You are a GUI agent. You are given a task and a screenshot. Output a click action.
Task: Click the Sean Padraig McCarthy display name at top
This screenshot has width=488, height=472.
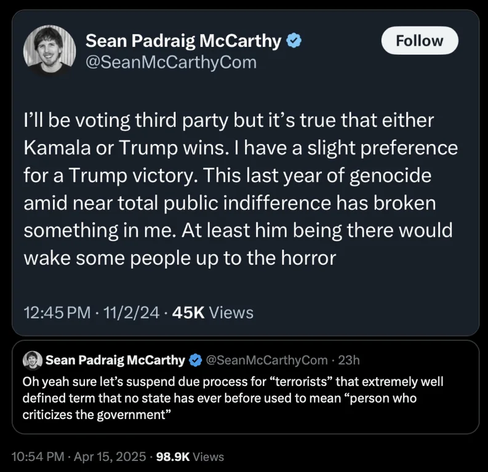183,41
